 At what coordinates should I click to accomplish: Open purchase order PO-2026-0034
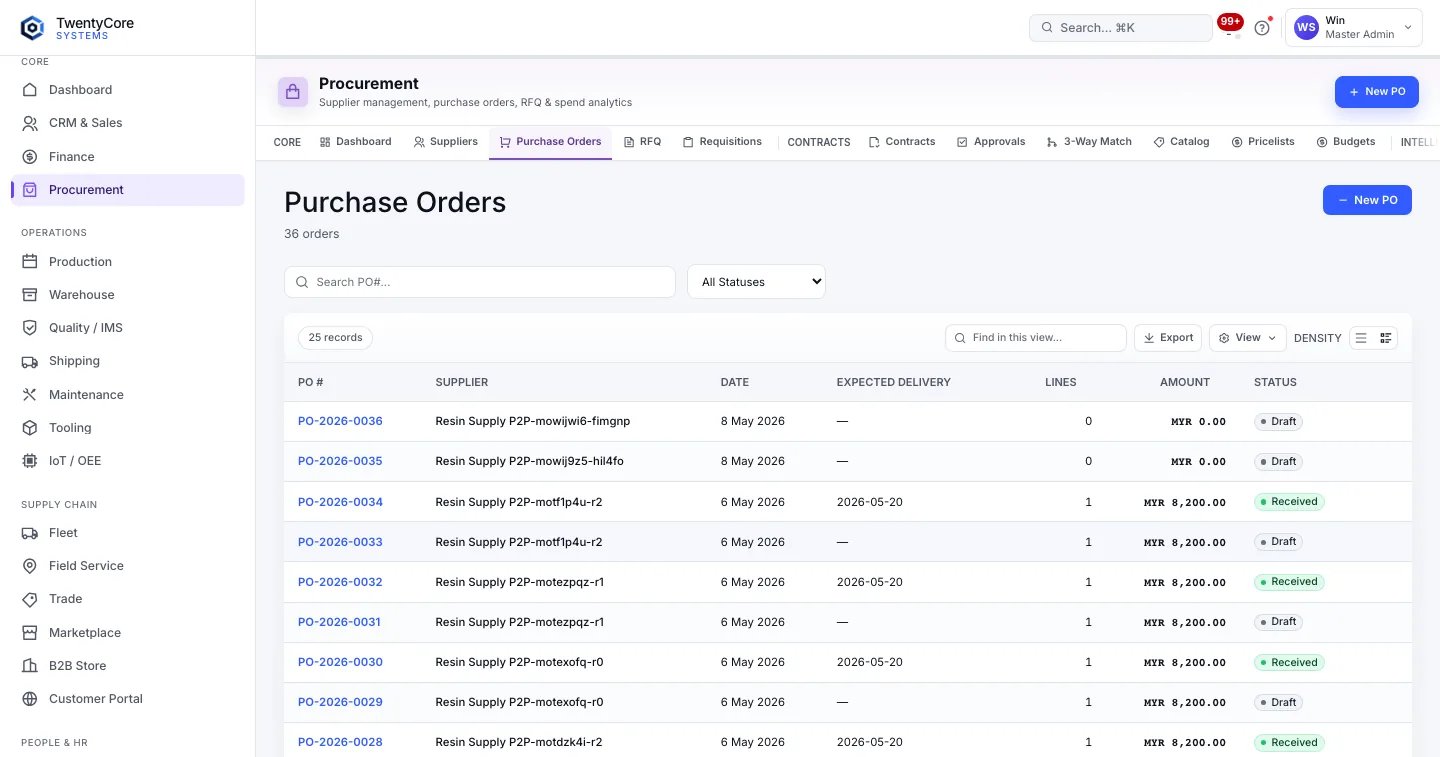pyautogui.click(x=340, y=502)
